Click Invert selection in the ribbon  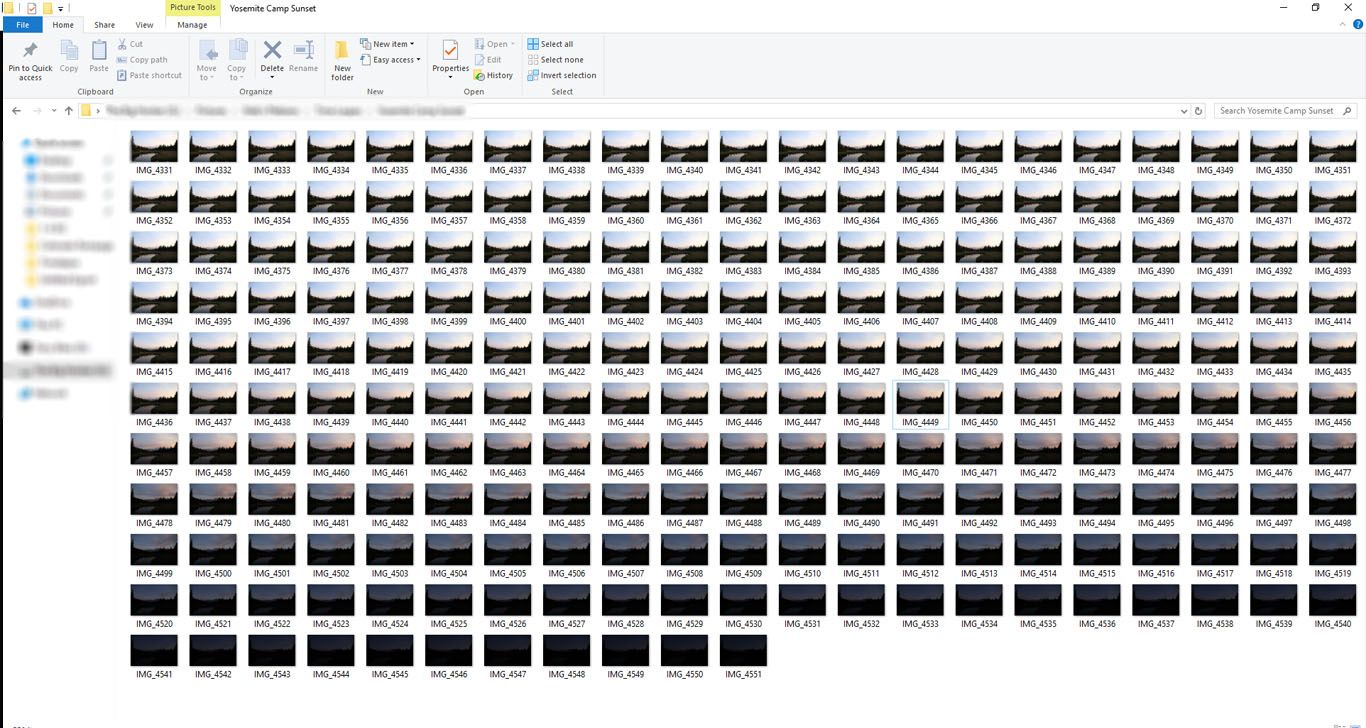(561, 75)
